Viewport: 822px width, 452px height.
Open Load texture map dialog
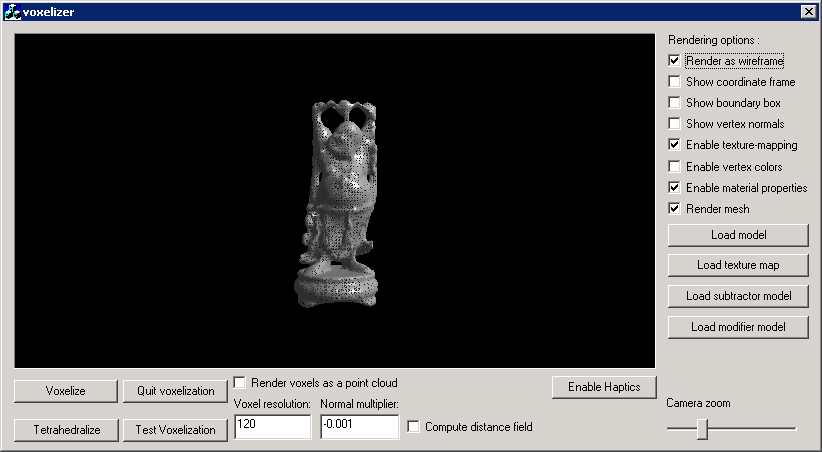pos(738,265)
